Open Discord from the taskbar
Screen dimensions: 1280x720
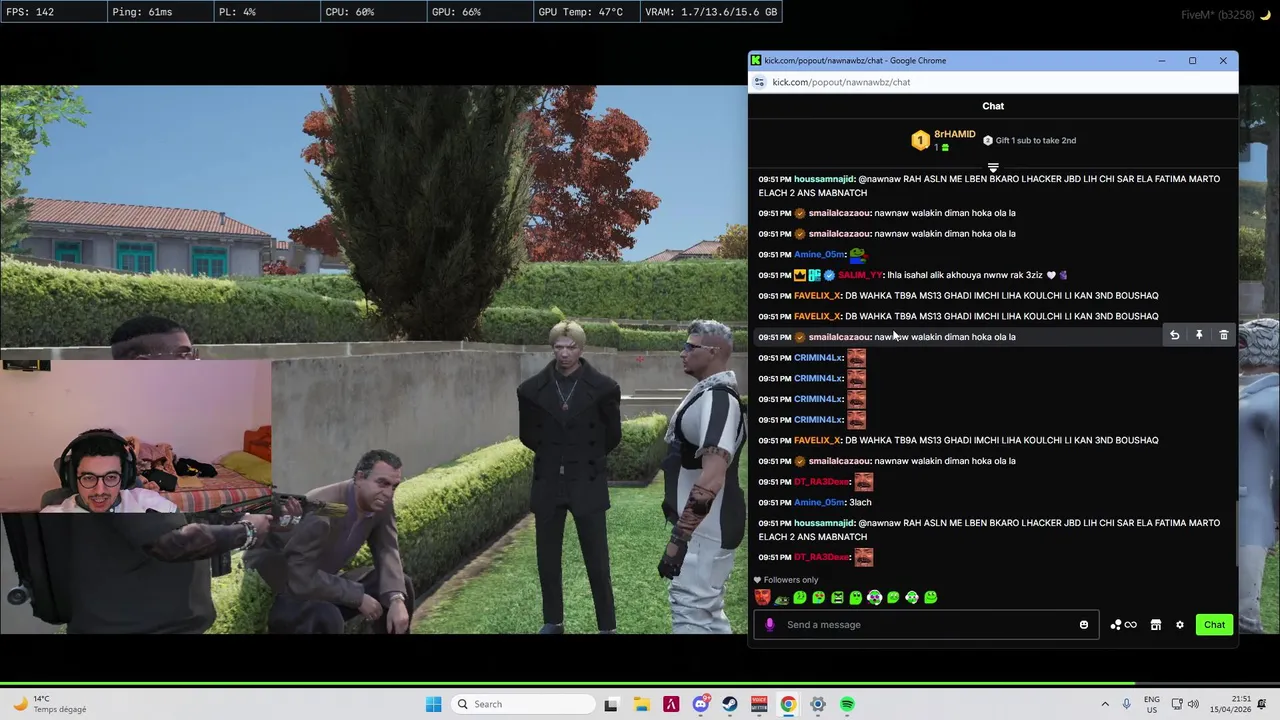pyautogui.click(x=700, y=704)
